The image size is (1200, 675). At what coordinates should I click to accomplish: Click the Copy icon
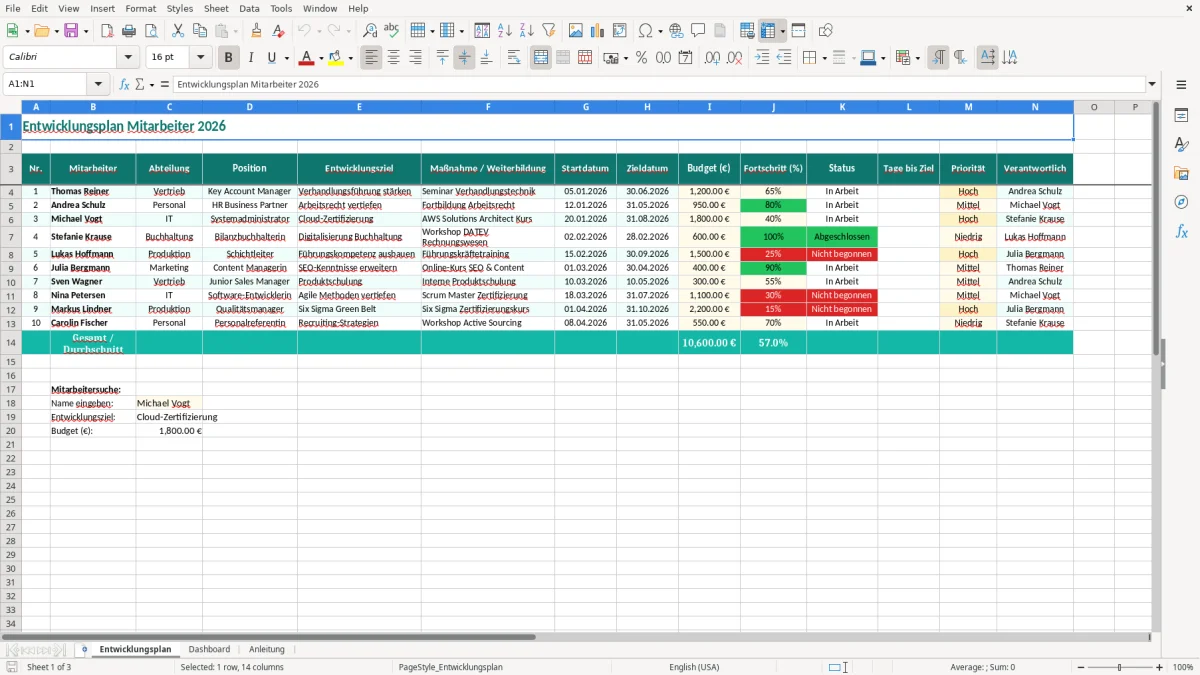[199, 31]
